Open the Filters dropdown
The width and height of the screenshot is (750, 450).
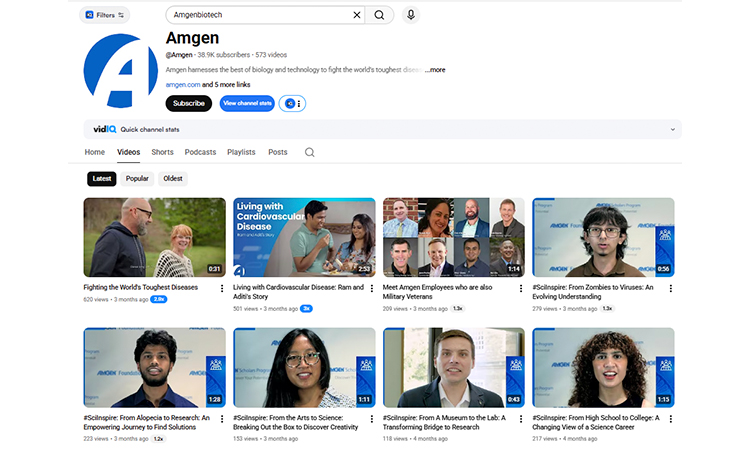coord(105,15)
